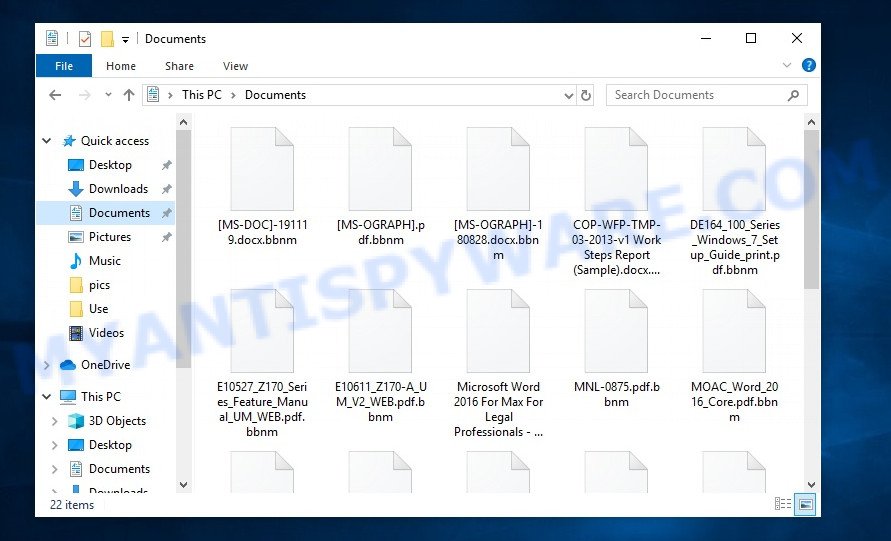
Task: Go up one folder level
Action: pyautogui.click(x=129, y=95)
